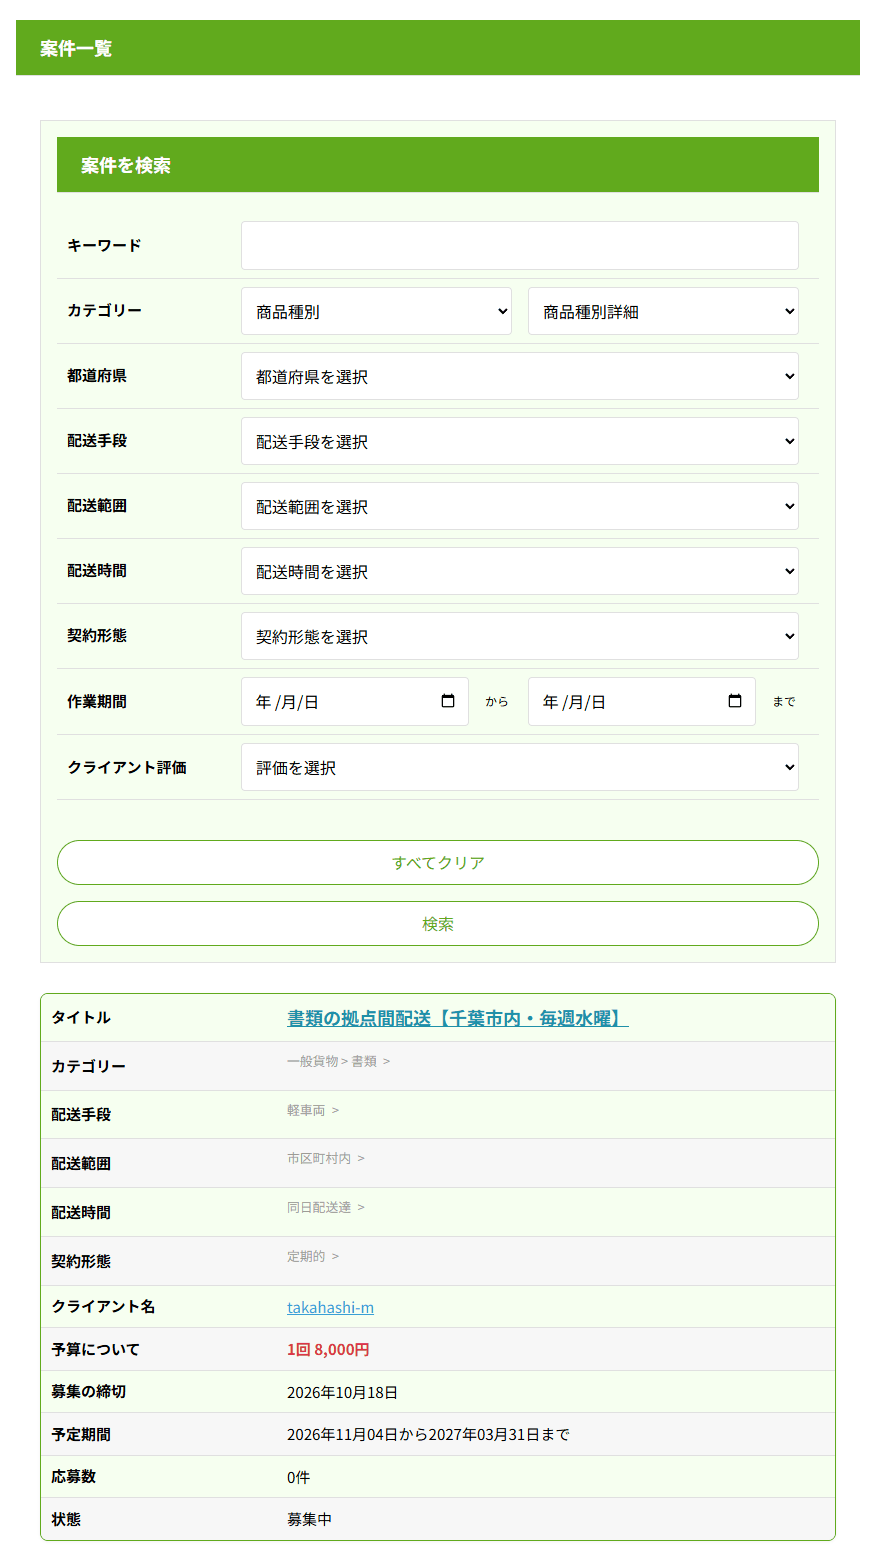Viewport: 877px width, 1562px height.
Task: Click the すべてクリア button
Action: coord(438,862)
